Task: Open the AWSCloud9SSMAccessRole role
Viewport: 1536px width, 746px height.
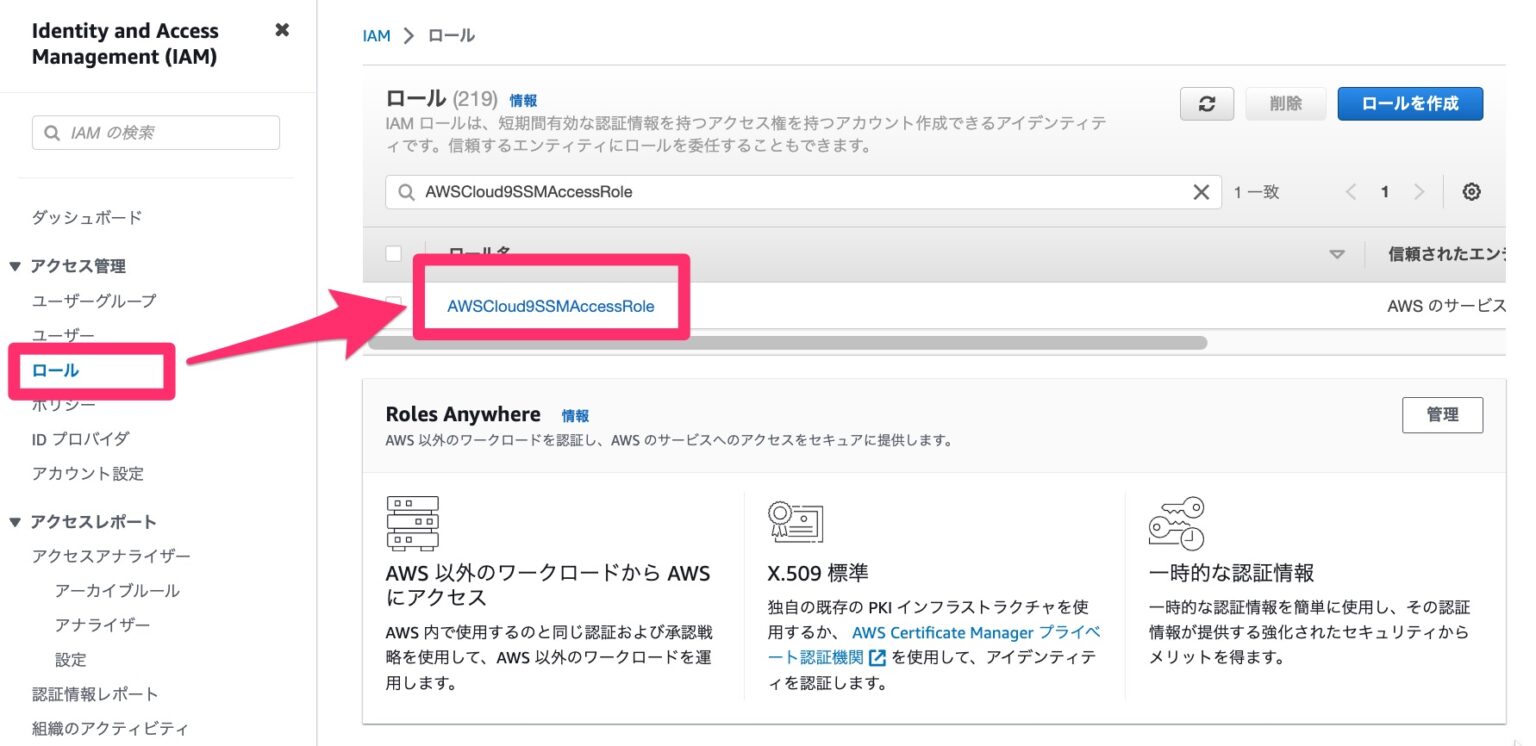Action: tap(551, 306)
